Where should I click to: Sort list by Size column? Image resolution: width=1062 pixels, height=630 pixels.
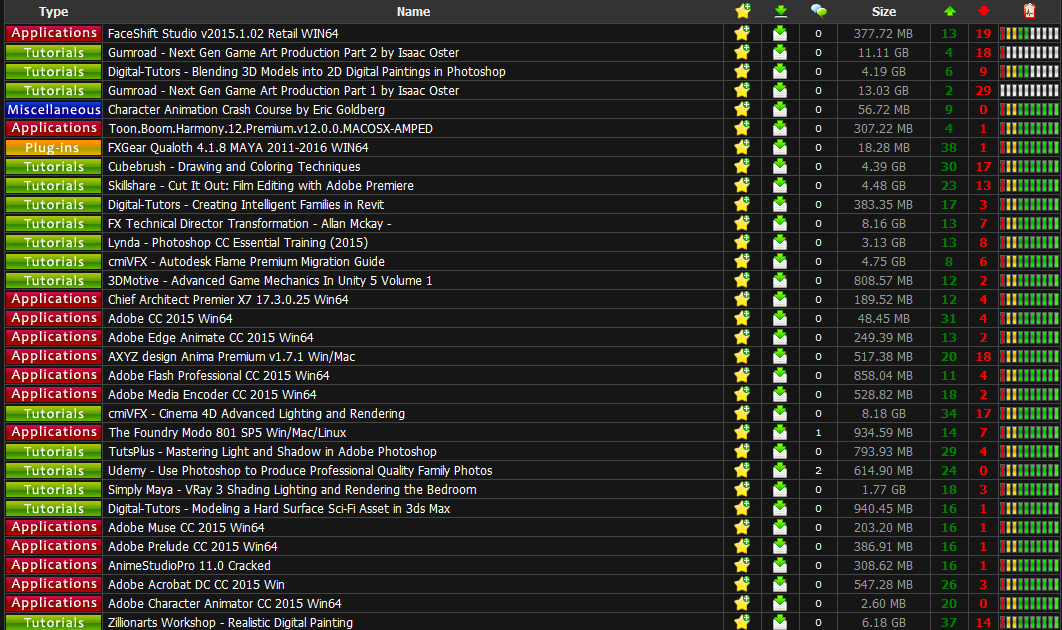(x=883, y=12)
